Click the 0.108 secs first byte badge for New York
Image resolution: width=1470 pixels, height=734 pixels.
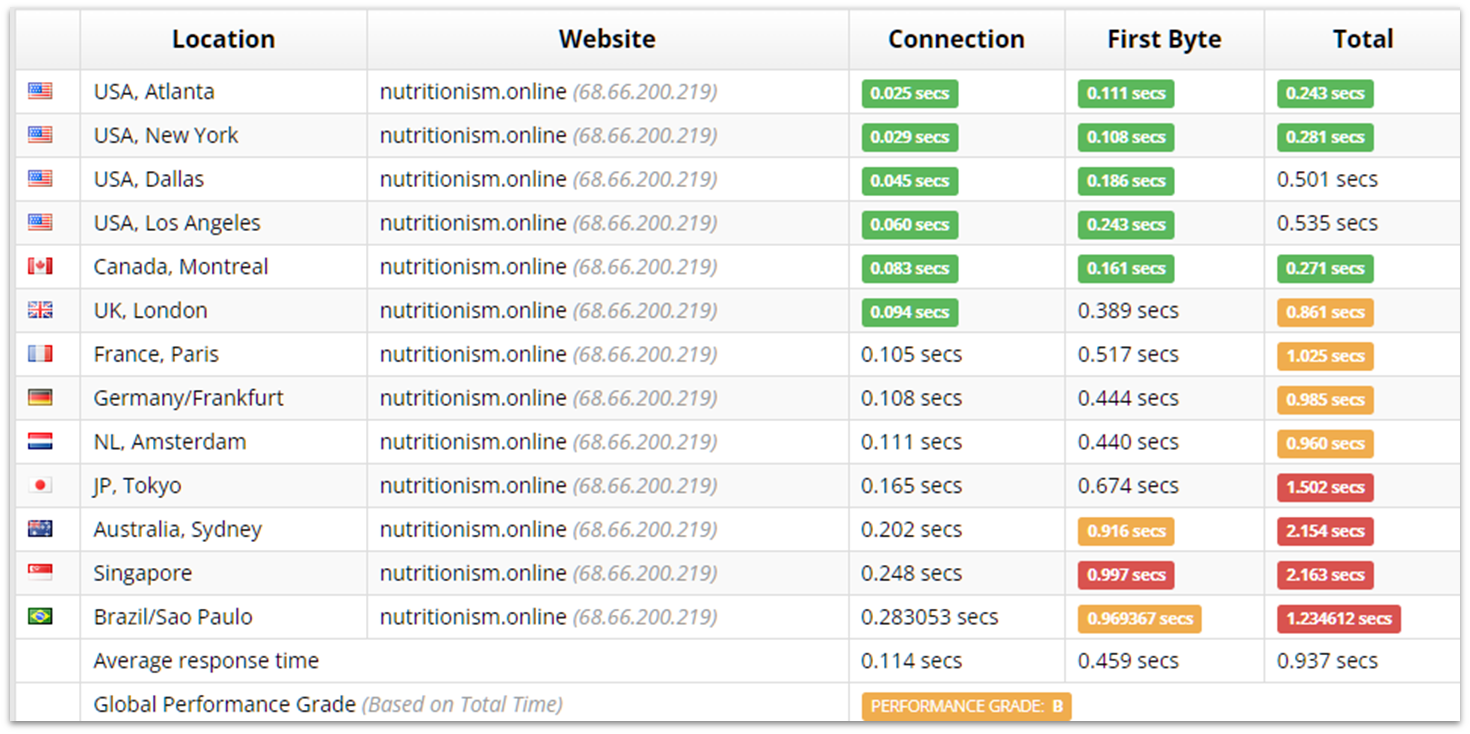tap(1126, 137)
